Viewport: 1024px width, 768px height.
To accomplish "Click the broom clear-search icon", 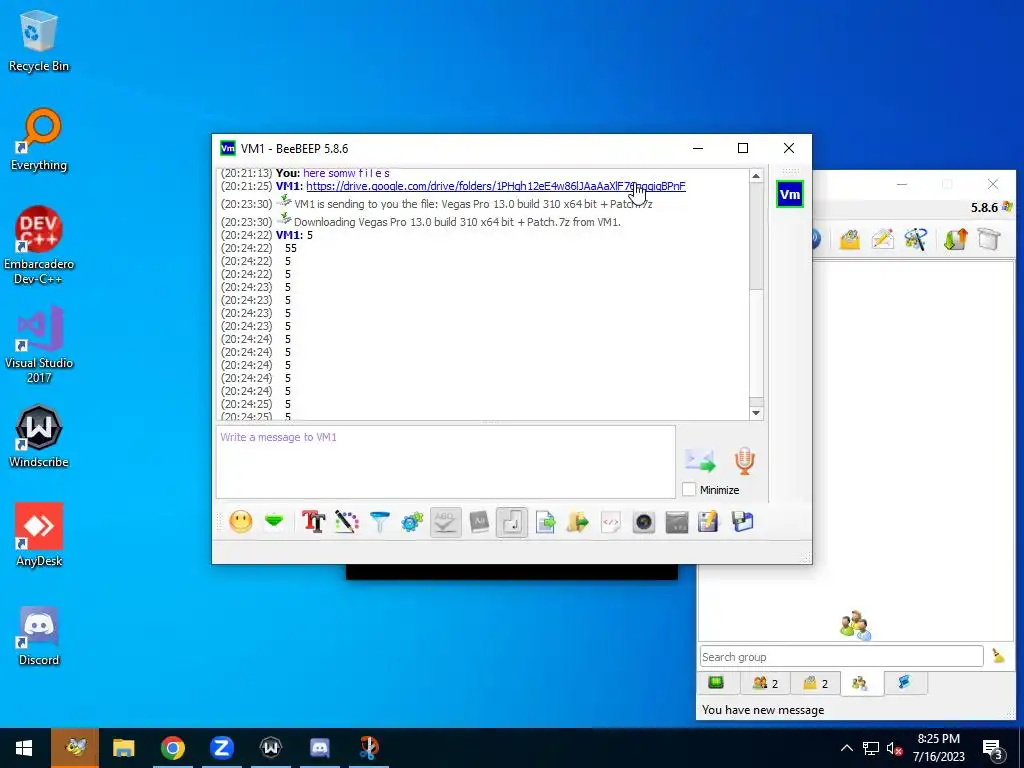I will pyautogui.click(x=999, y=656).
